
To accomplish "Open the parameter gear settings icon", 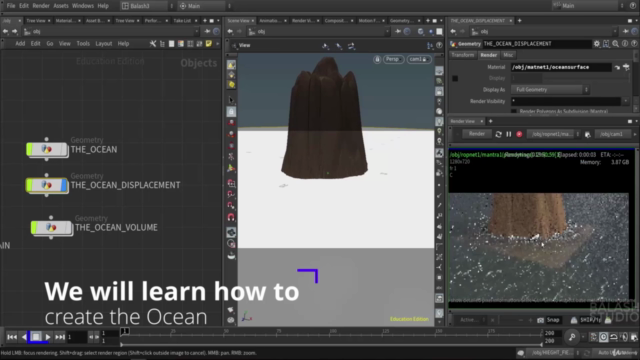I will point(597,43).
